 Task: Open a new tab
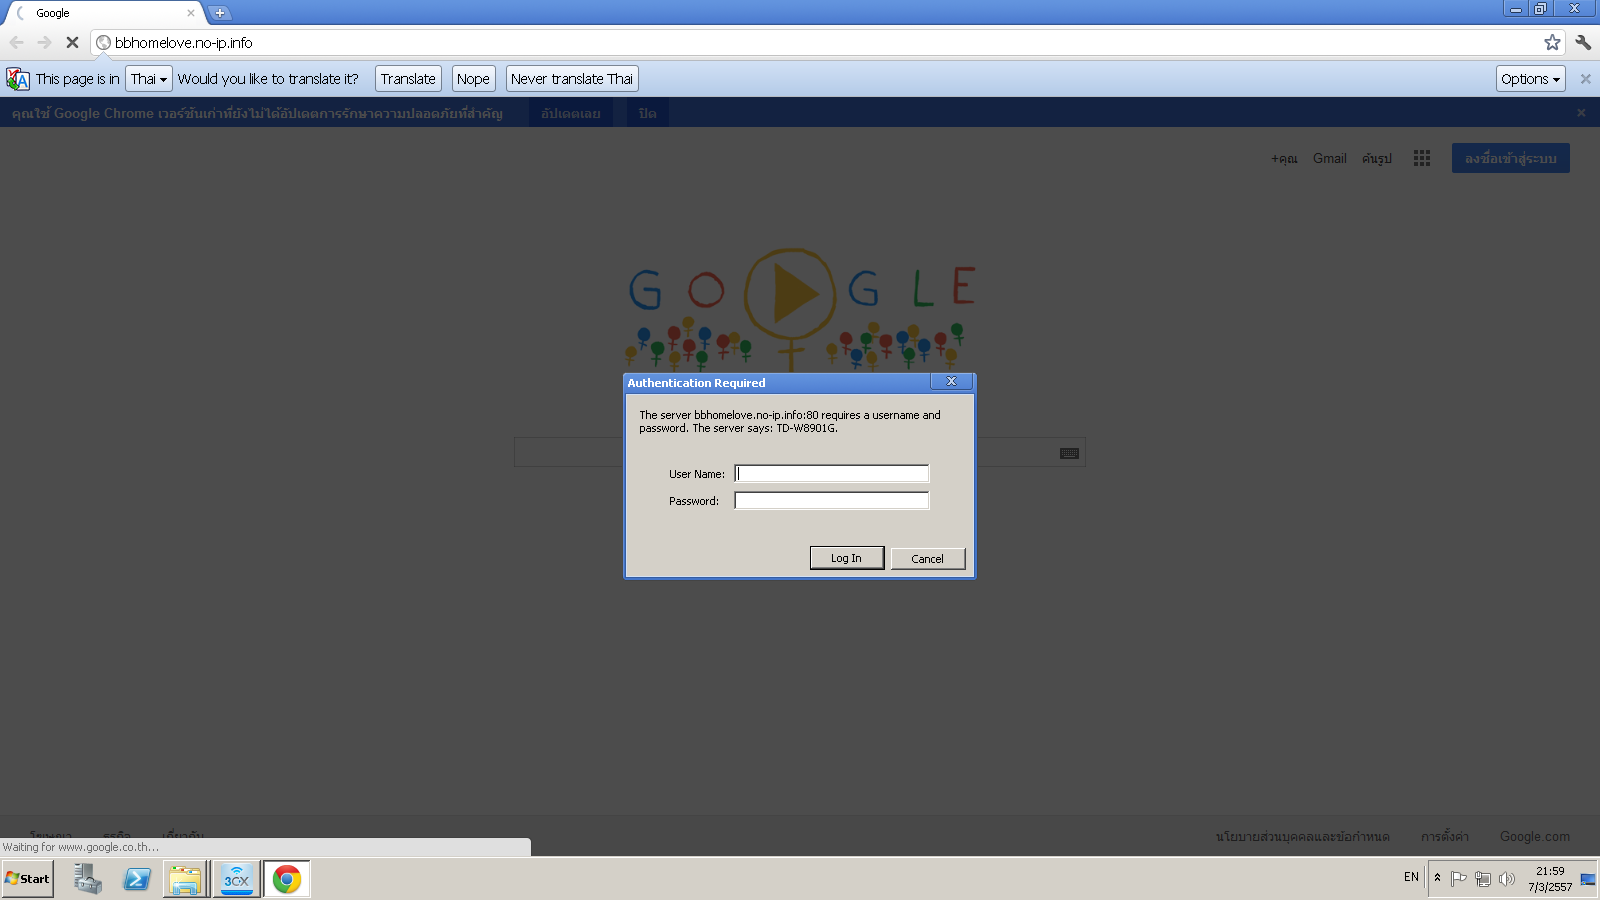pos(220,13)
